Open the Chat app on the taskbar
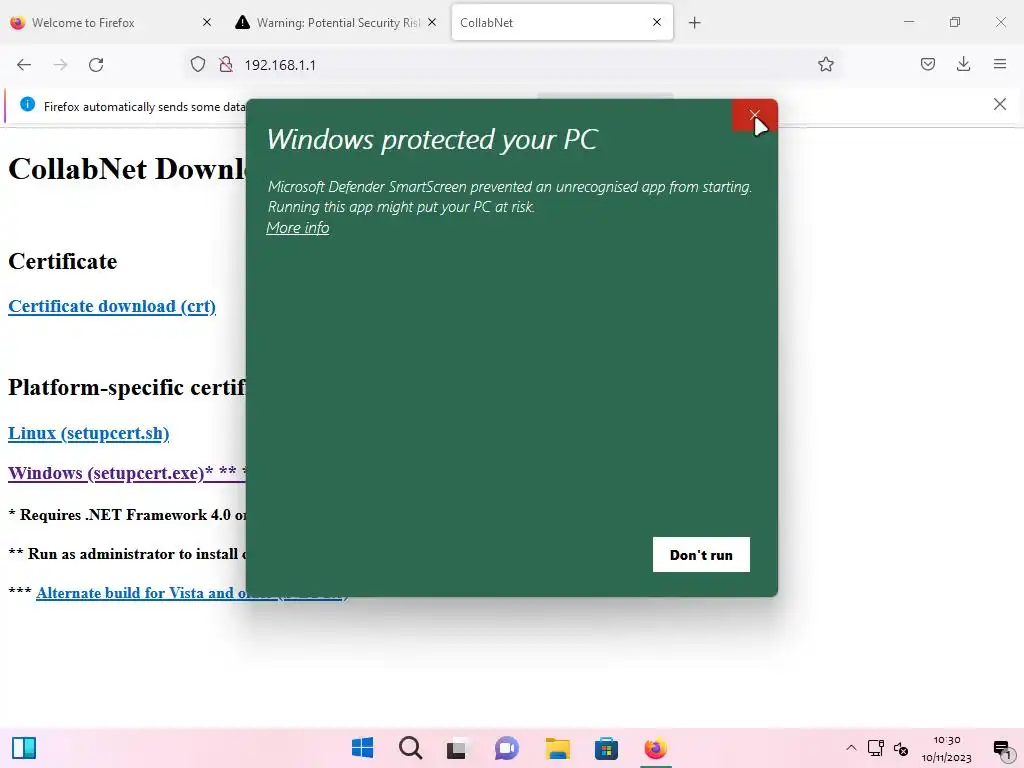Image resolution: width=1024 pixels, height=768 pixels. point(506,748)
